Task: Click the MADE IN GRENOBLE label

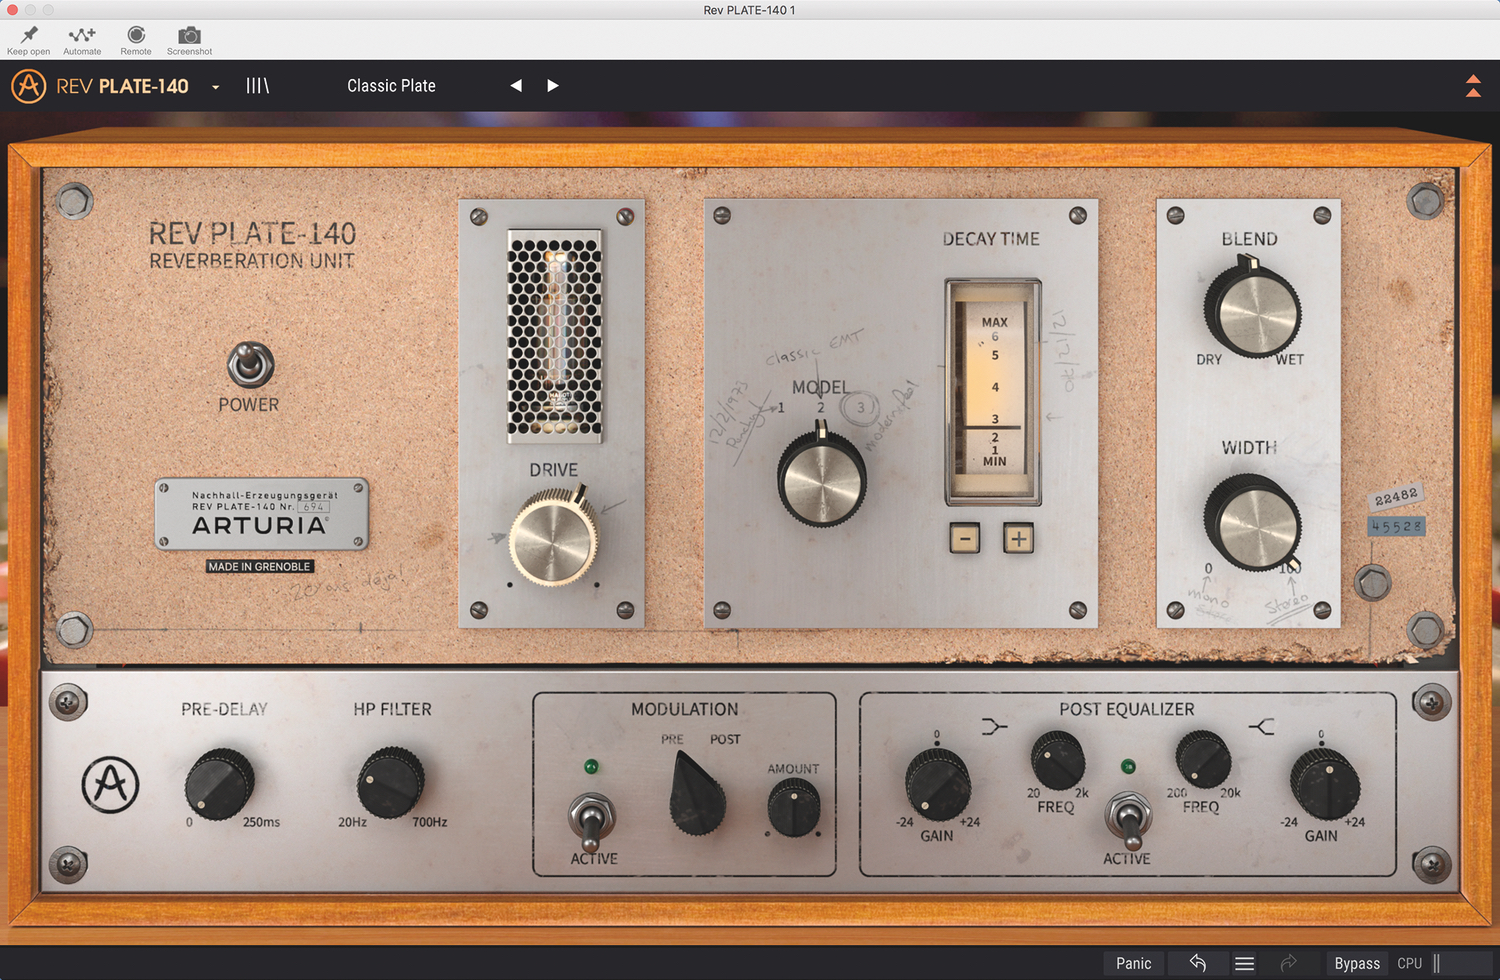Action: tap(259, 566)
